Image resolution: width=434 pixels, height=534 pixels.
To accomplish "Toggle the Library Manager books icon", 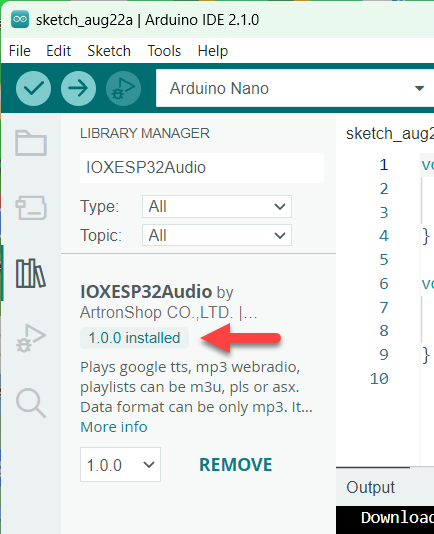I will (x=31, y=273).
